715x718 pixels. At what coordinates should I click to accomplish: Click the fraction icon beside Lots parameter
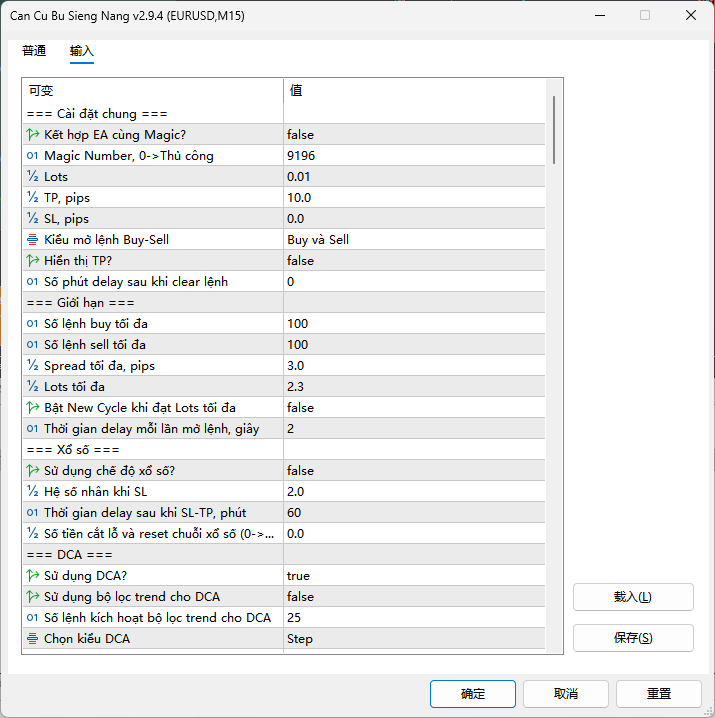(x=32, y=177)
